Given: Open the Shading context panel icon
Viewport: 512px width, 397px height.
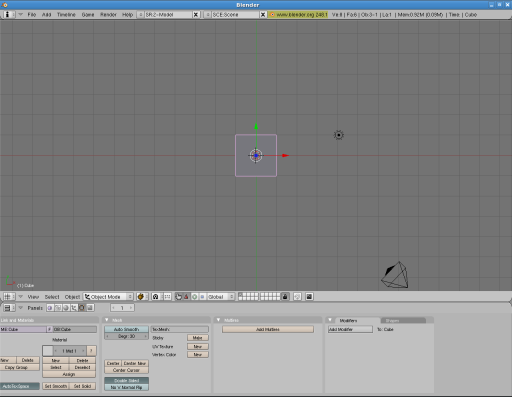Looking at the screenshot, I should pyautogui.click(x=66, y=308).
